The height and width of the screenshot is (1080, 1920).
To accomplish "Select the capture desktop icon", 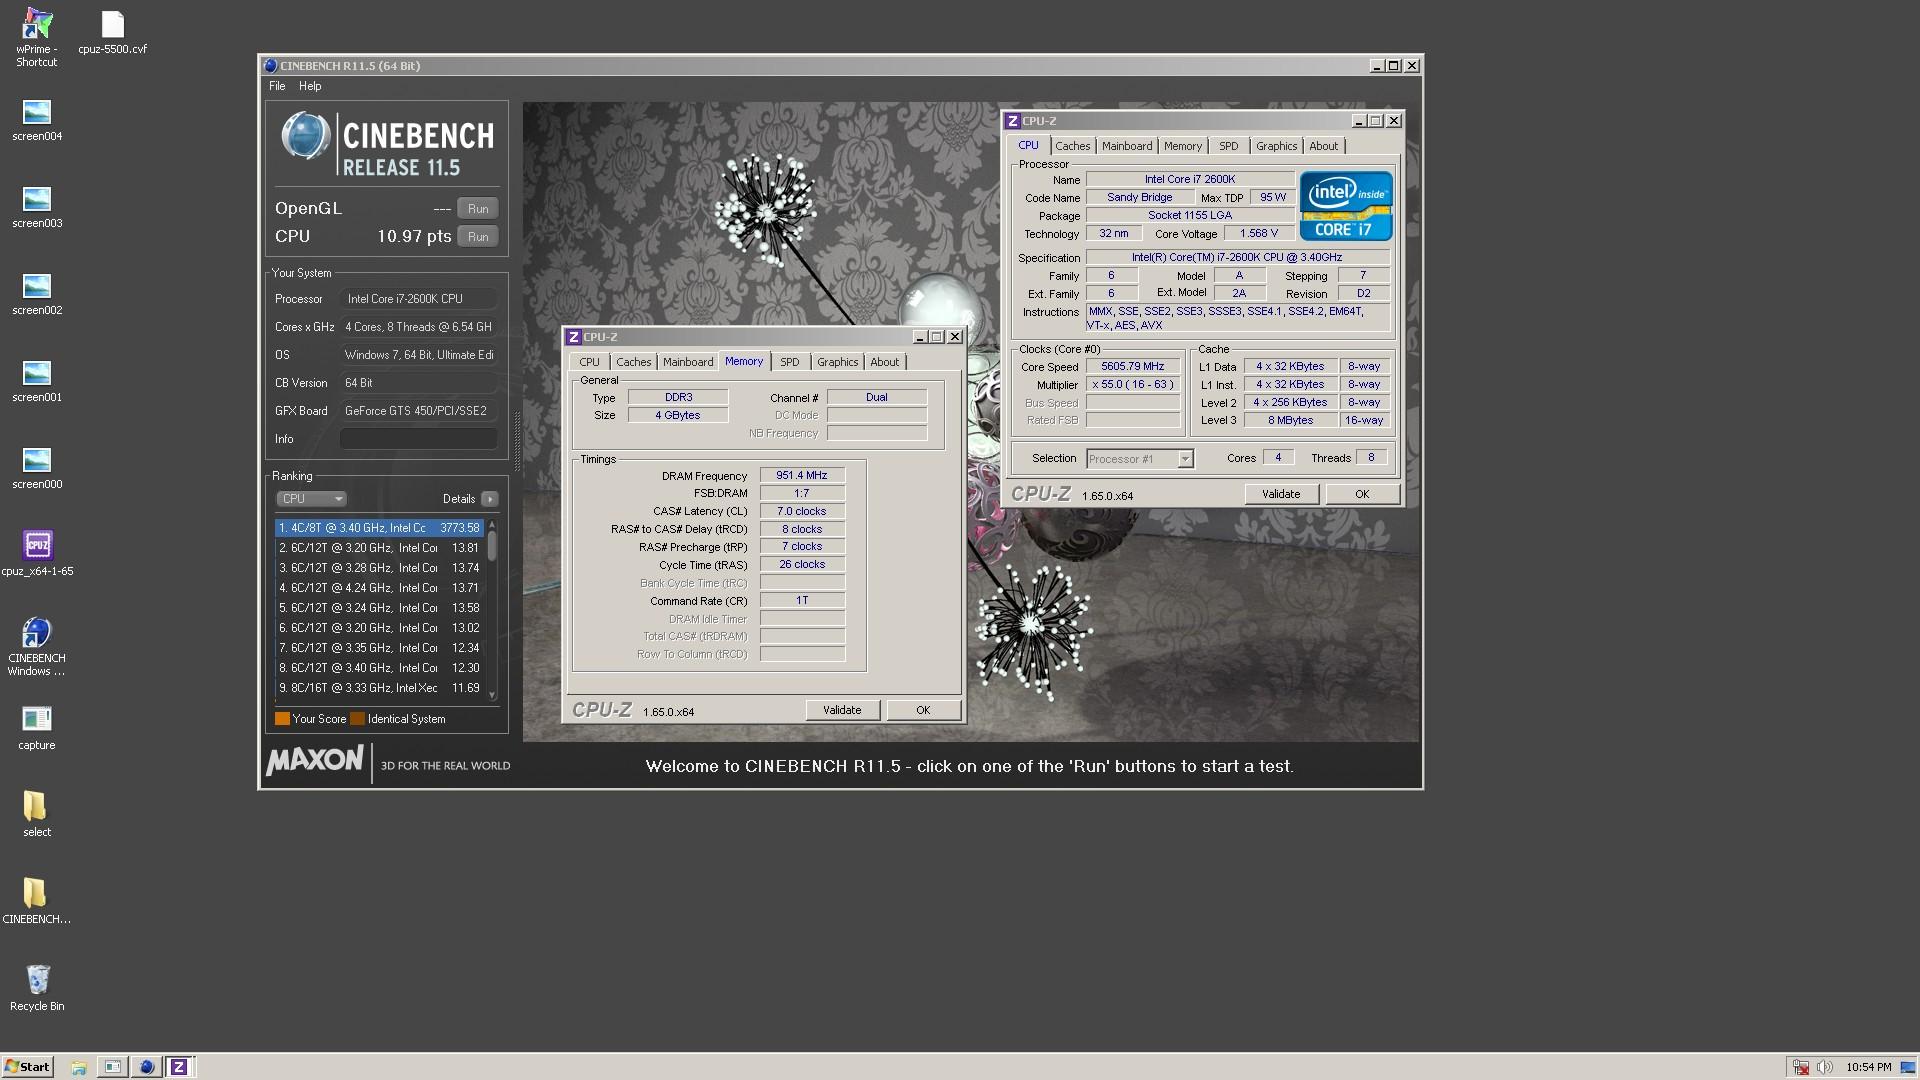I will (37, 729).
